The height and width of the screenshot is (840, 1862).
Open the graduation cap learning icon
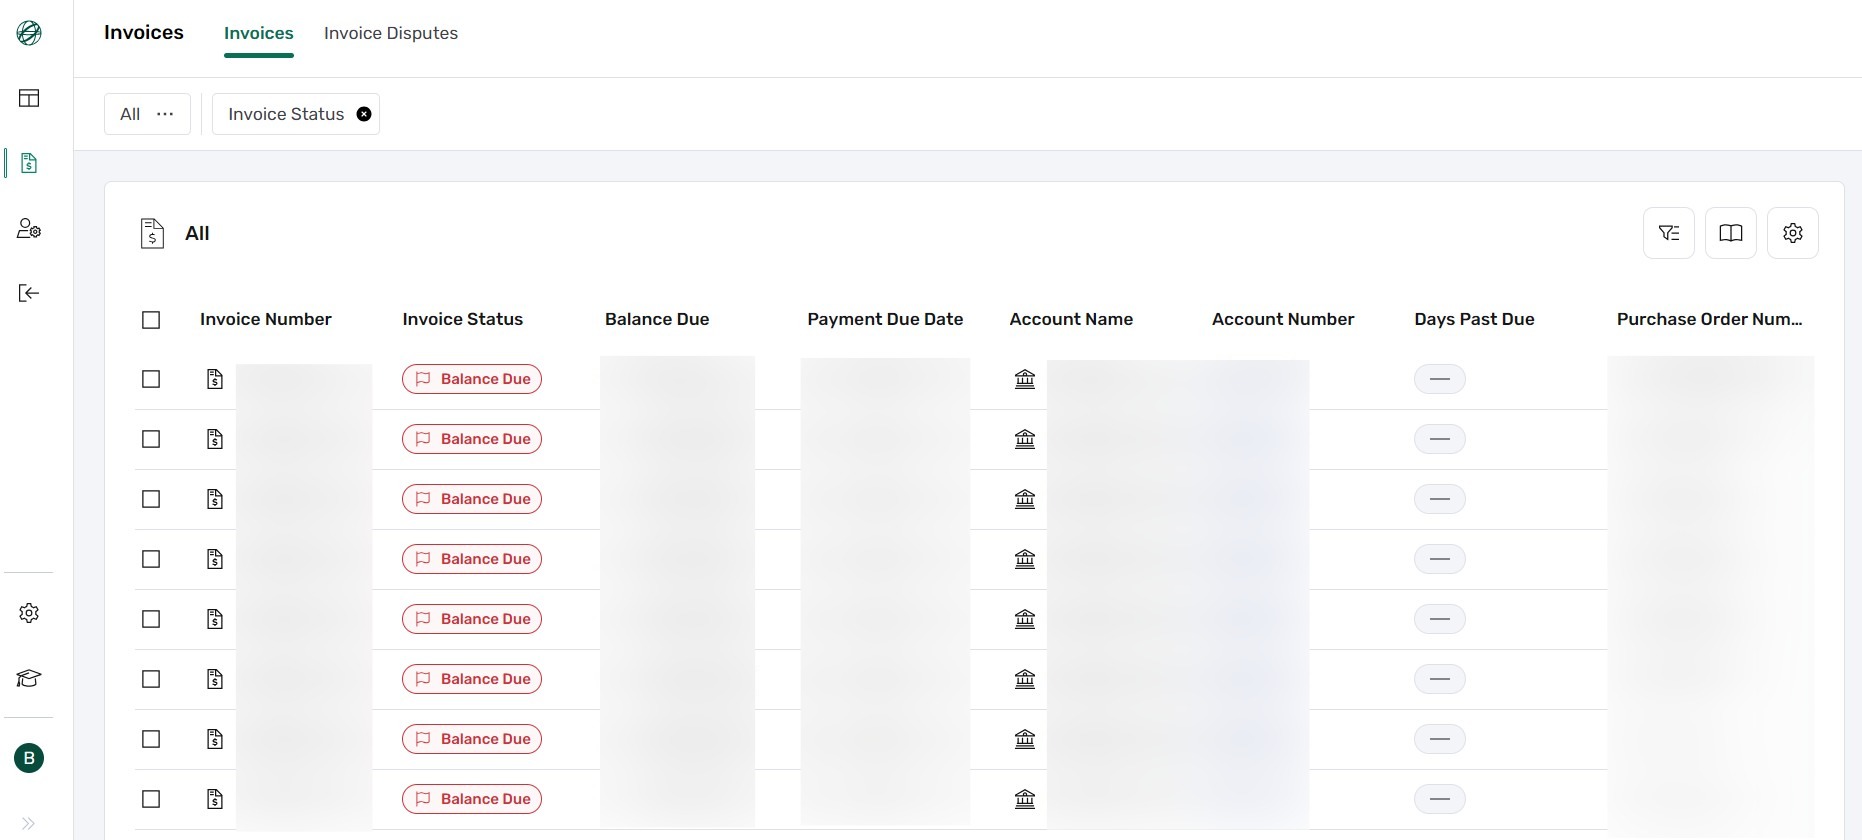pos(29,678)
